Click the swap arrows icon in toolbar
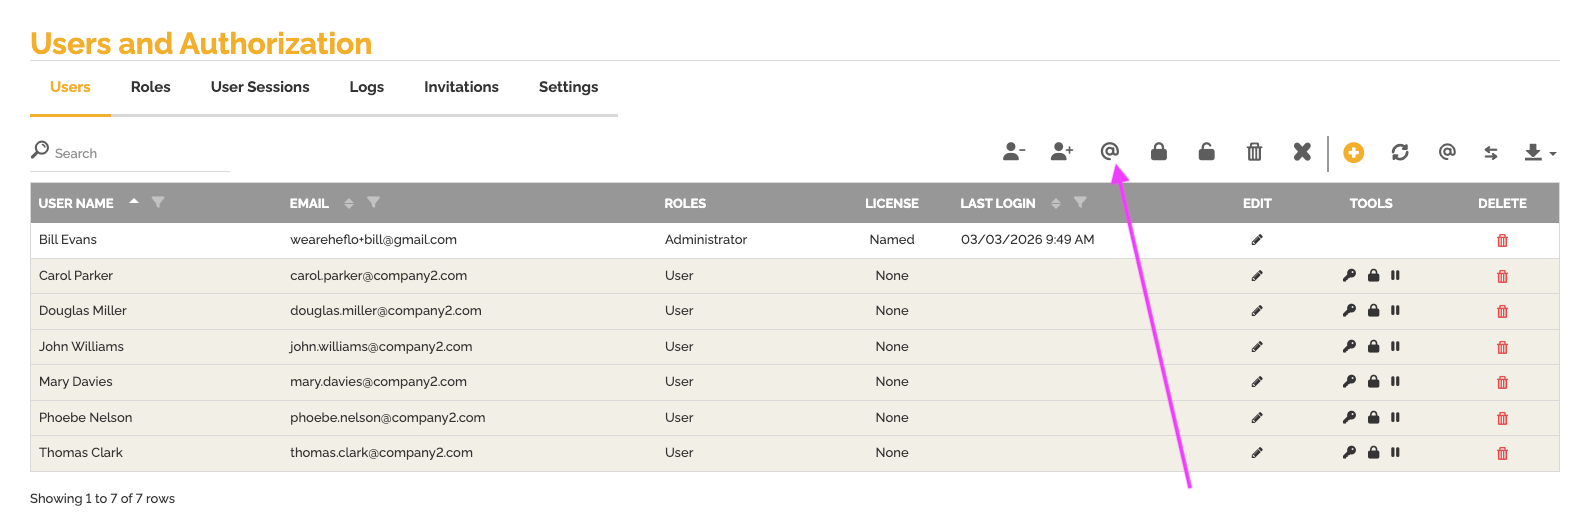1592x526 pixels. [x=1491, y=153]
